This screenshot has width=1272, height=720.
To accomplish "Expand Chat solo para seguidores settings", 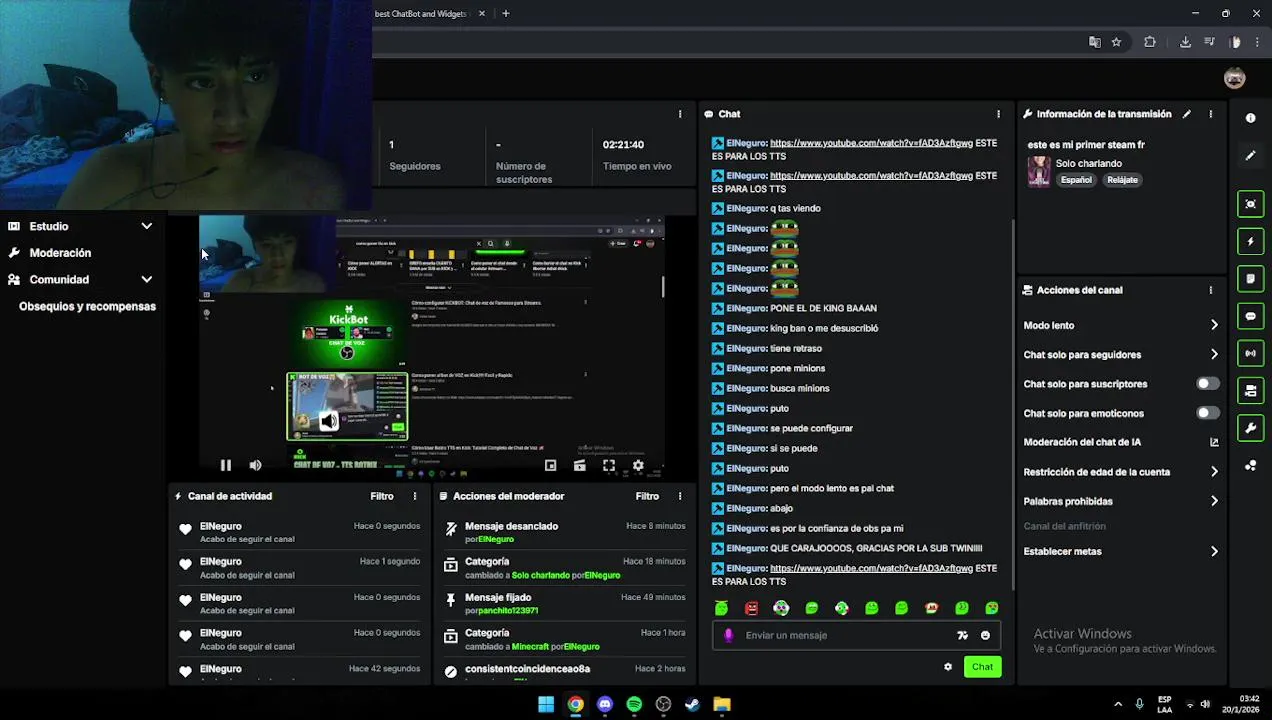I will (1214, 354).
